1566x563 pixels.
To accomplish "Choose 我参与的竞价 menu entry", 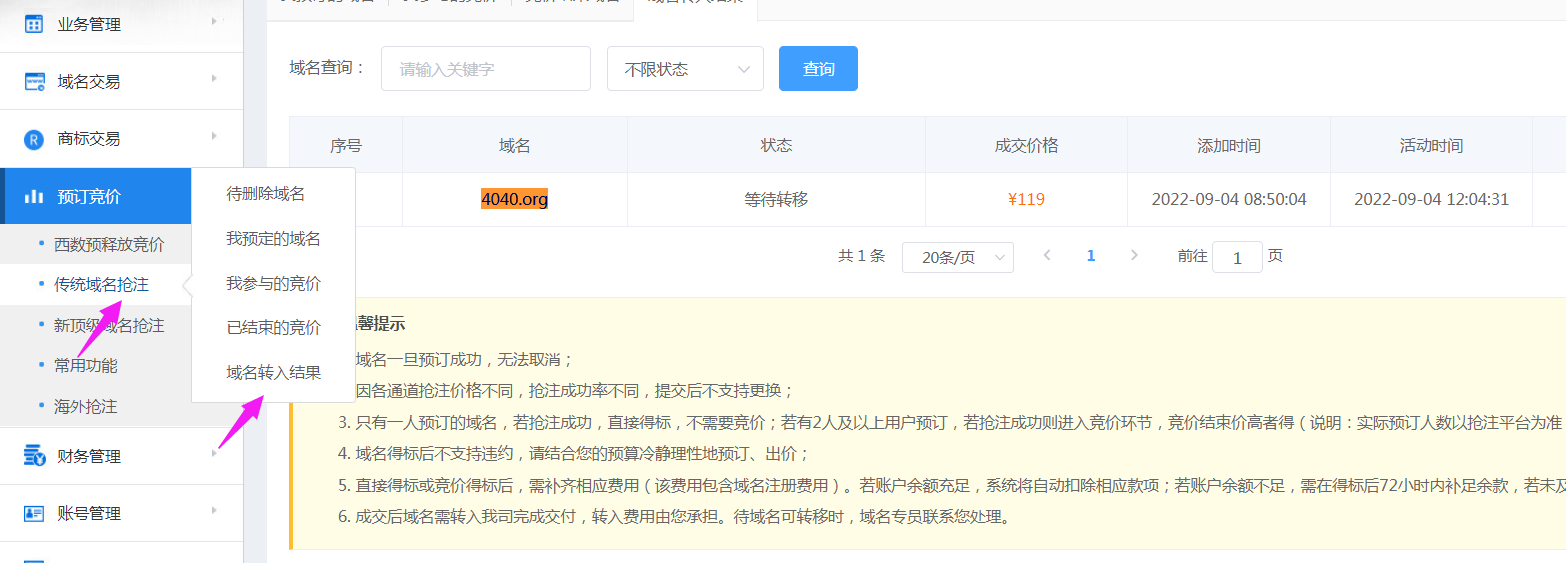I will click(273, 284).
